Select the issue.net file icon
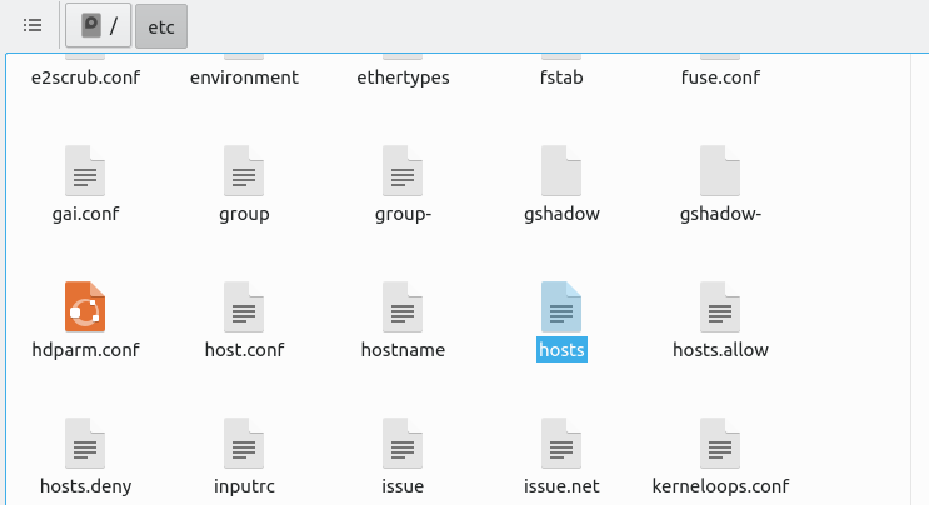Image resolution: width=929 pixels, height=505 pixels. pos(561,443)
